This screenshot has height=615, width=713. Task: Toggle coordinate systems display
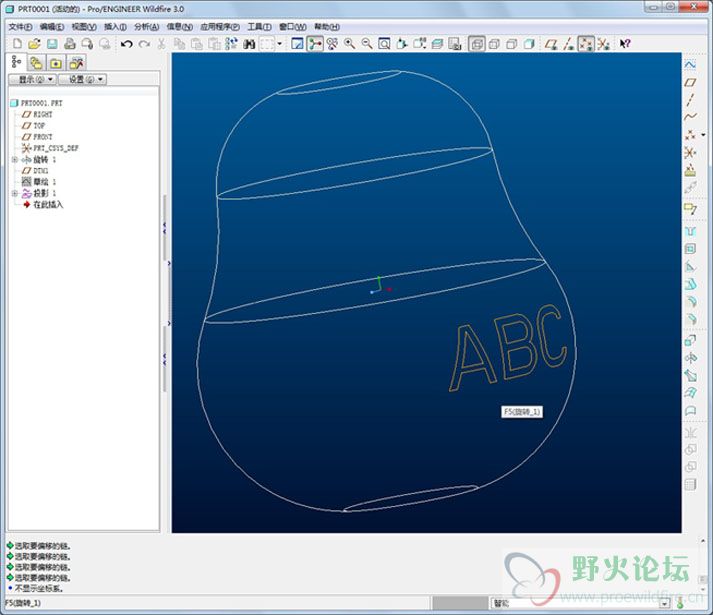pos(603,44)
